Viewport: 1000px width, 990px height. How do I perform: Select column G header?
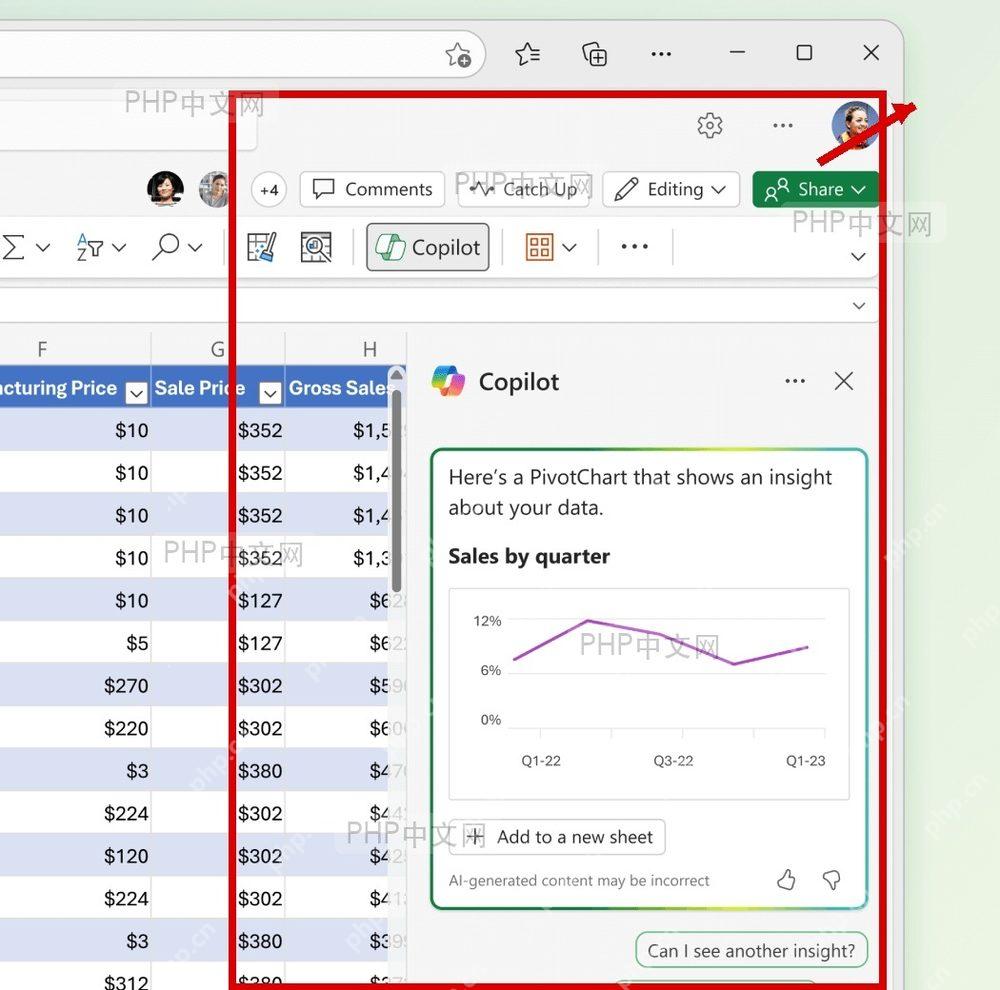[x=218, y=349]
